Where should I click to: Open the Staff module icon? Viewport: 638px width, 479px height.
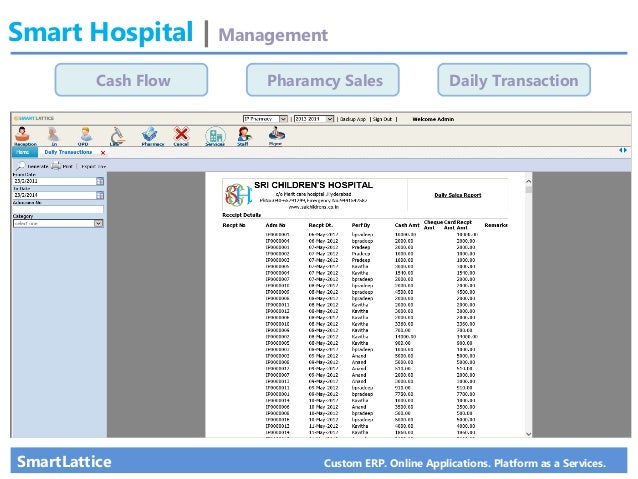click(244, 135)
